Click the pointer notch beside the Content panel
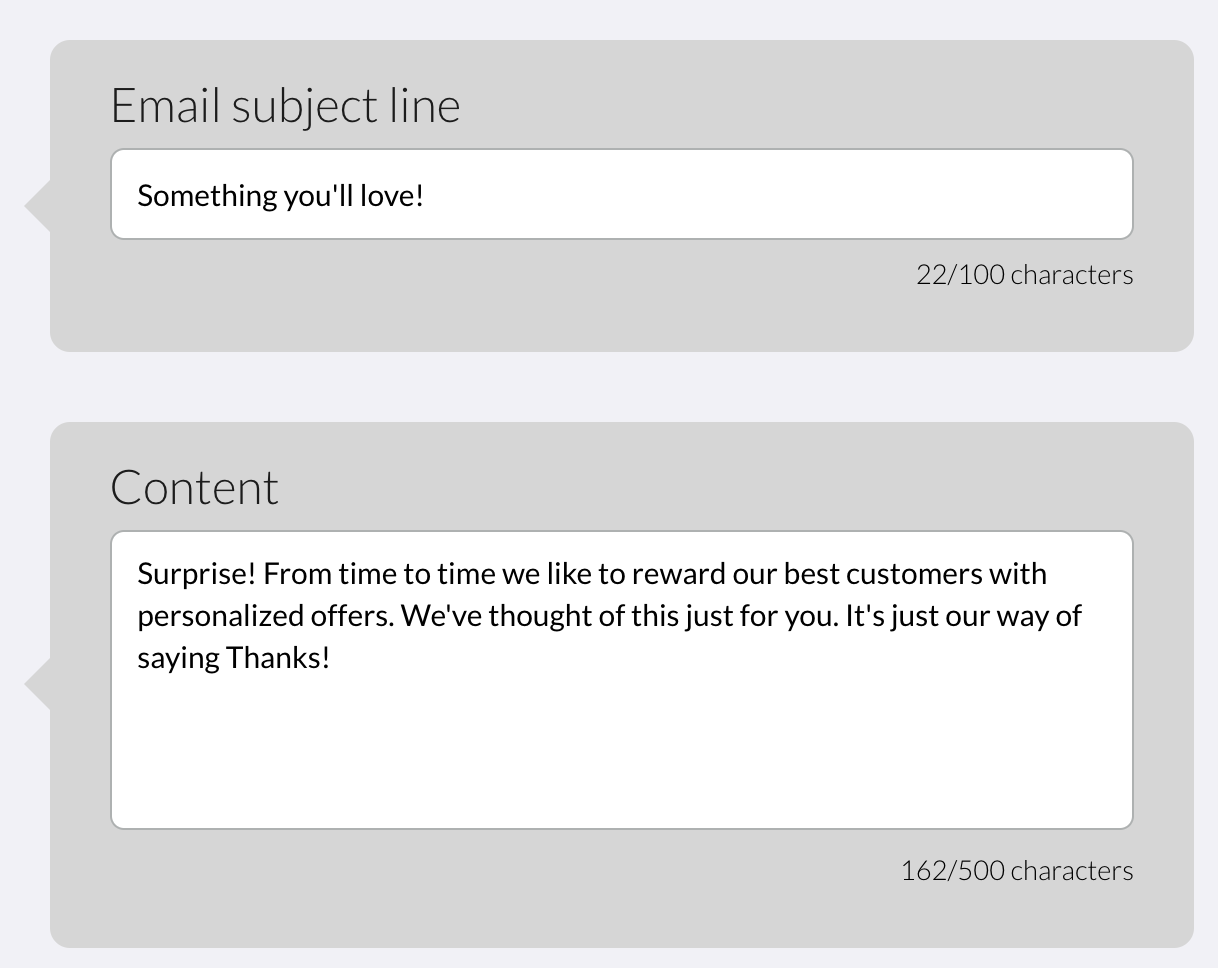 click(38, 685)
